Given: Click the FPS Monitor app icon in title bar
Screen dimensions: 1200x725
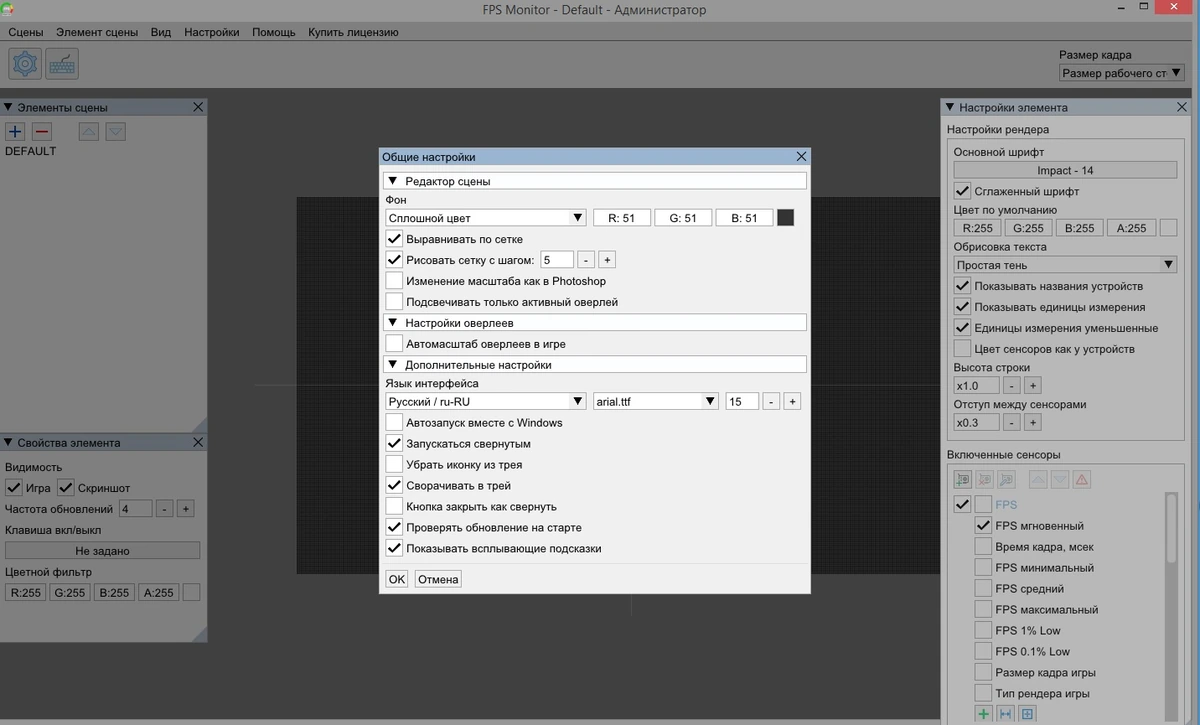Looking at the screenshot, I should [x=9, y=9].
